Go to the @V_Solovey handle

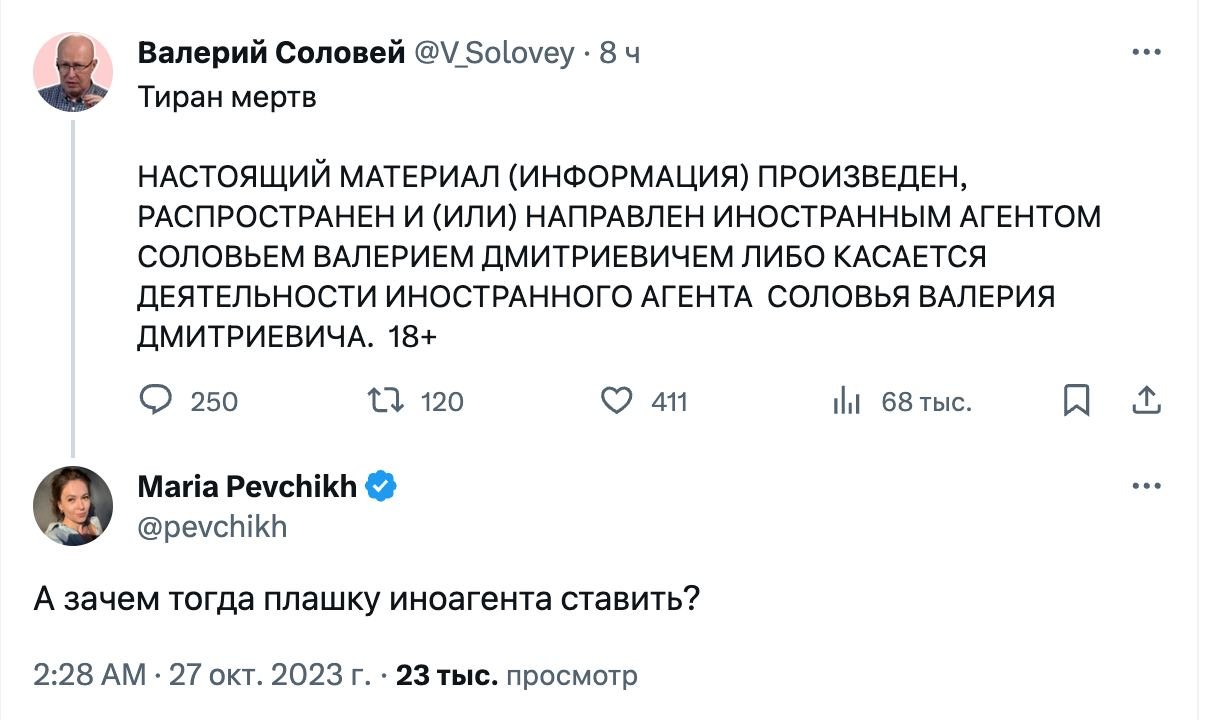(494, 54)
